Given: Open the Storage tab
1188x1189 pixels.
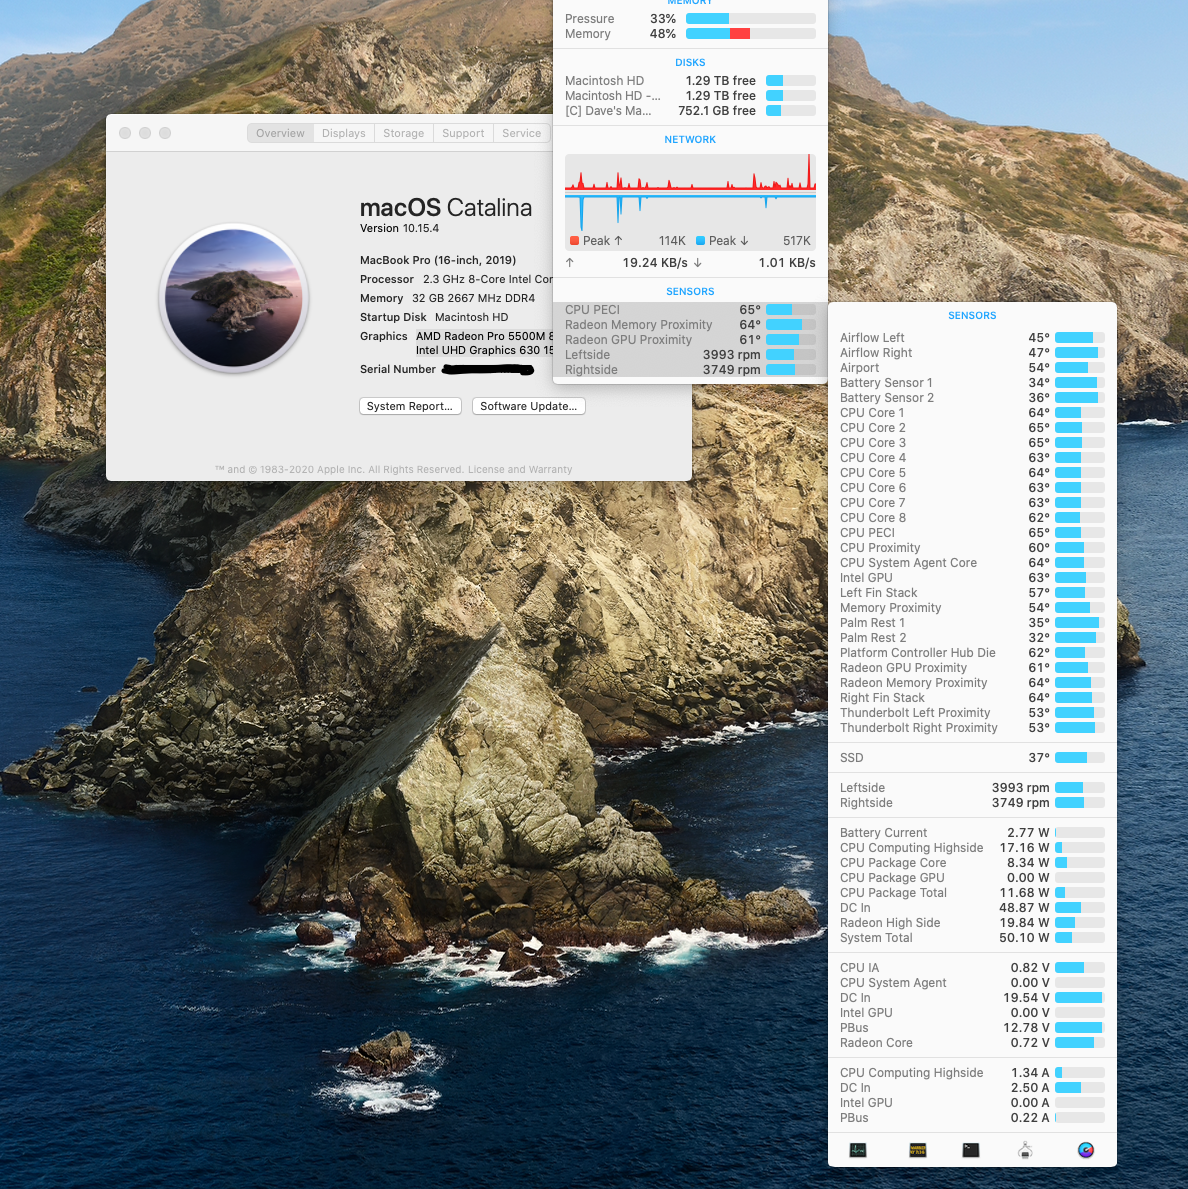Looking at the screenshot, I should [x=403, y=133].
